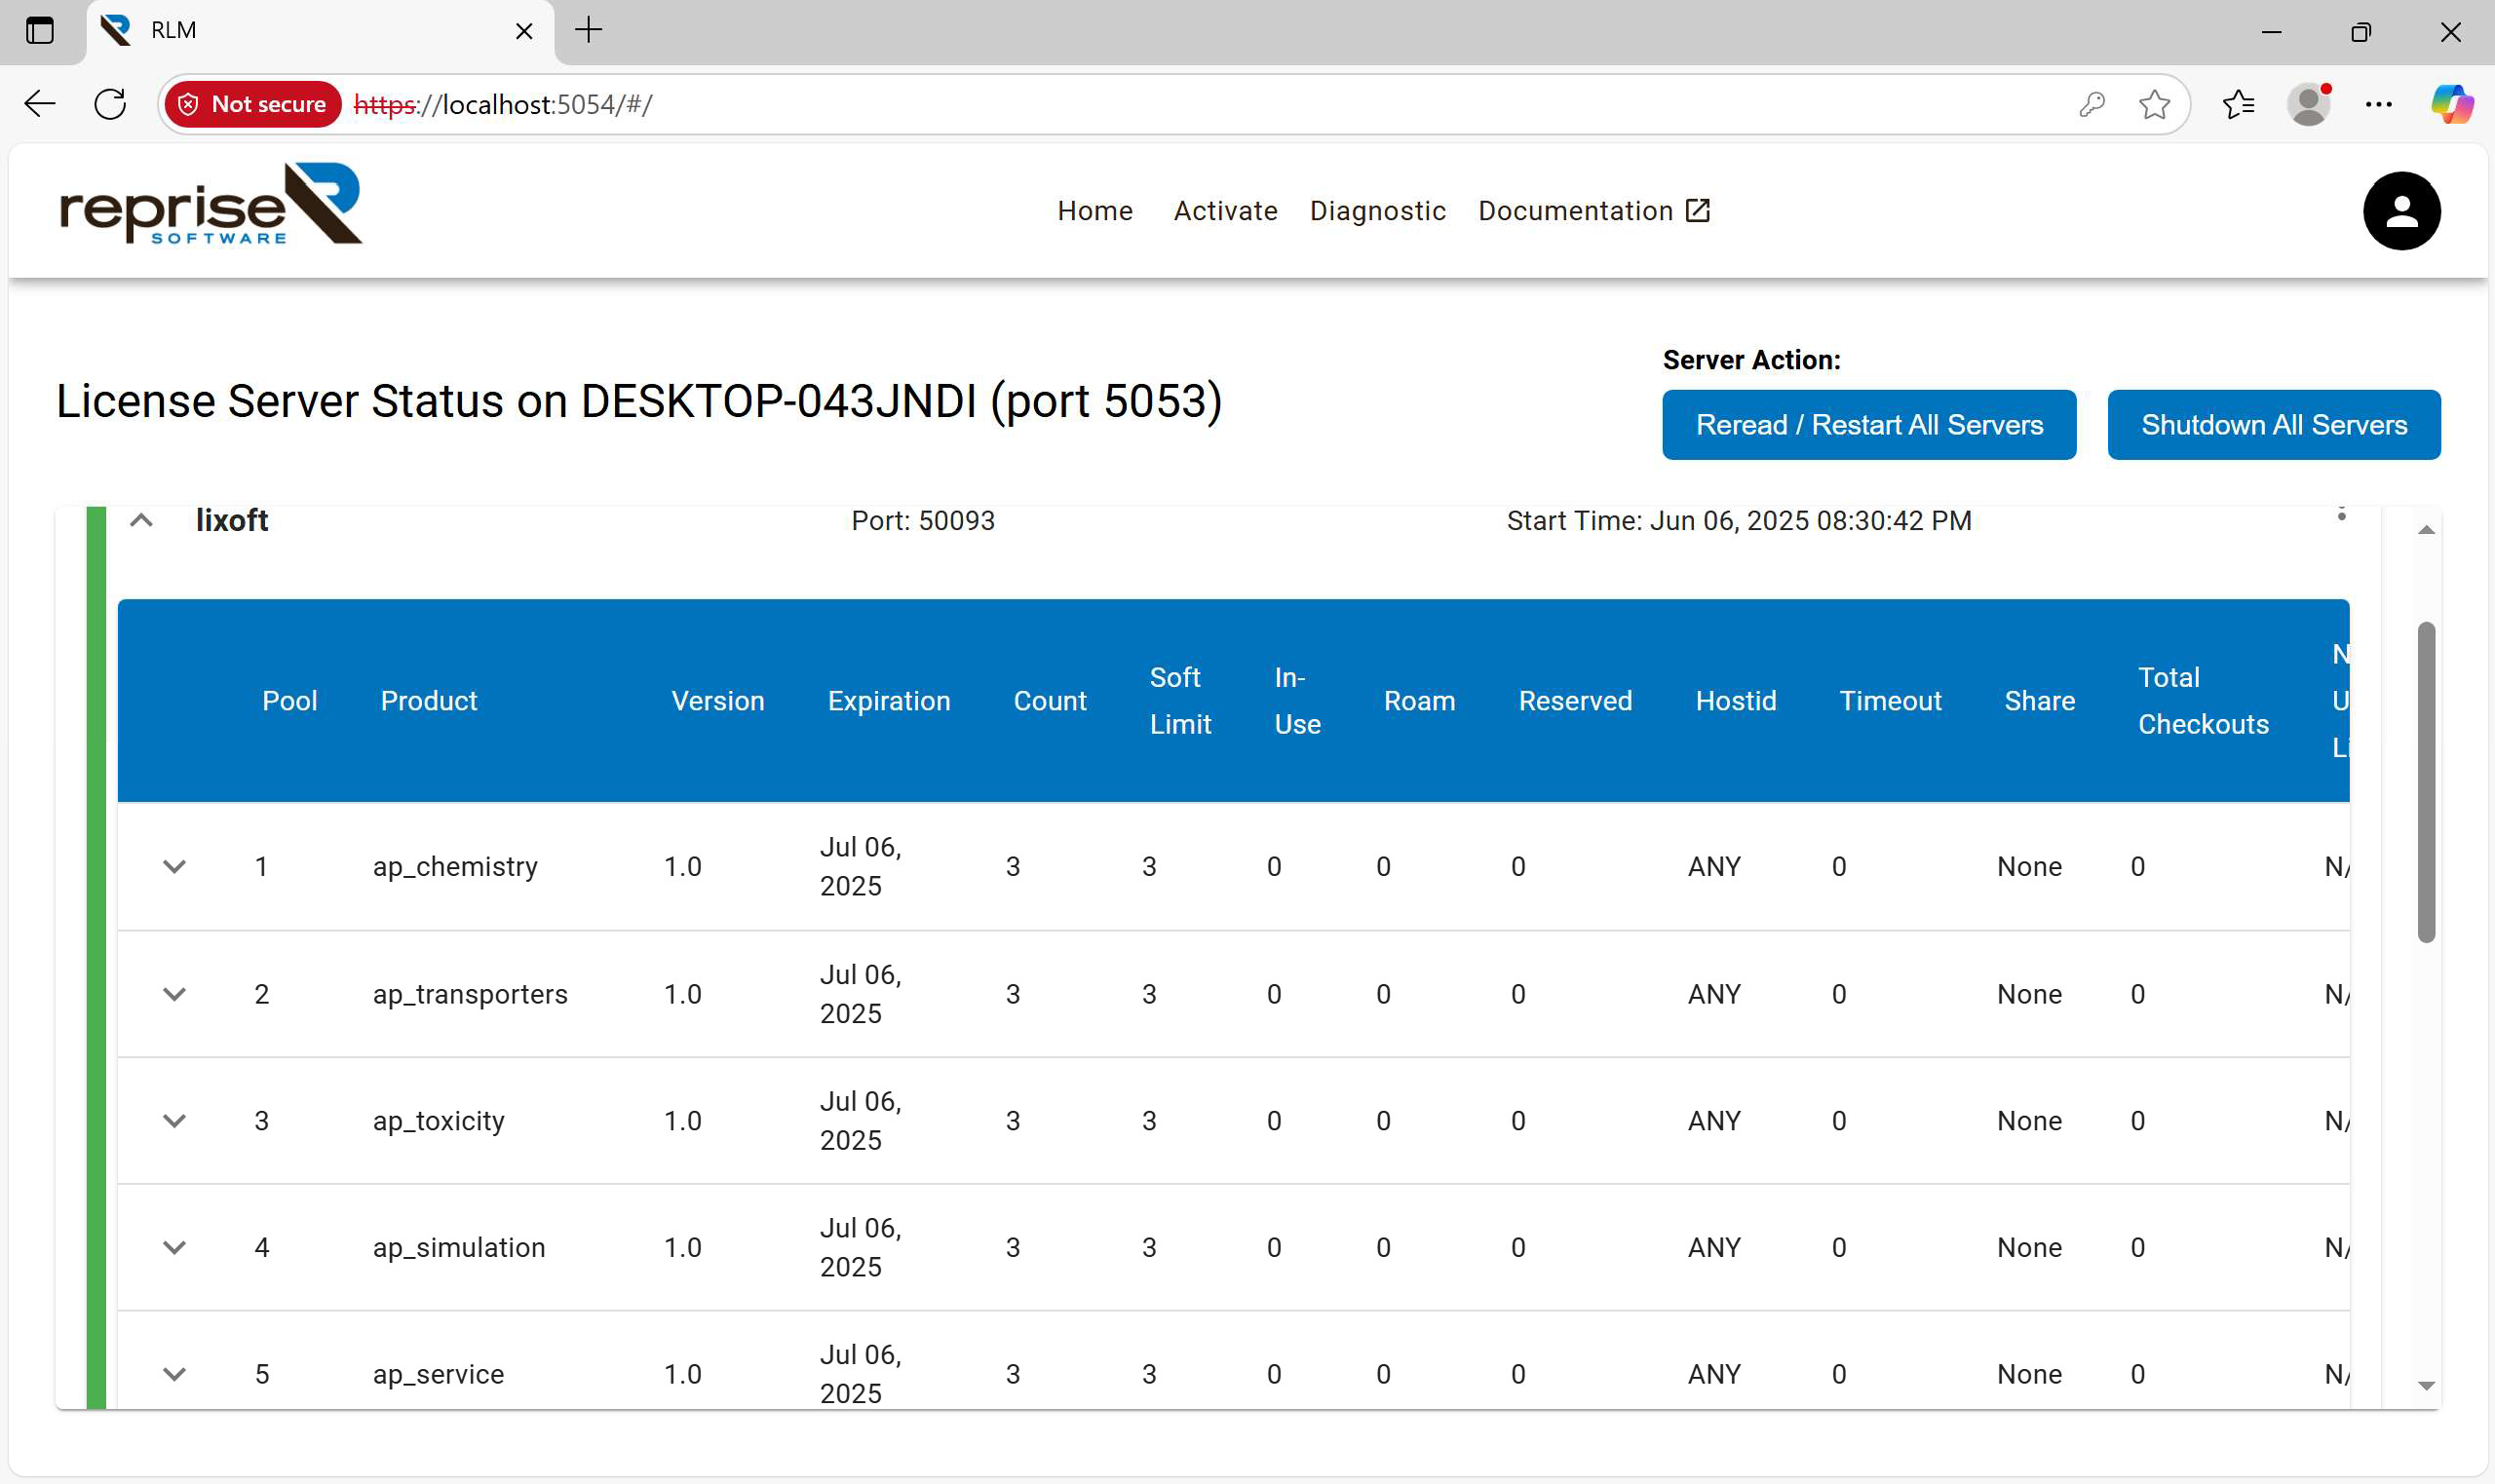Click the Expiration column header
This screenshot has height=1484, width=2495.
pyautogui.click(x=888, y=701)
